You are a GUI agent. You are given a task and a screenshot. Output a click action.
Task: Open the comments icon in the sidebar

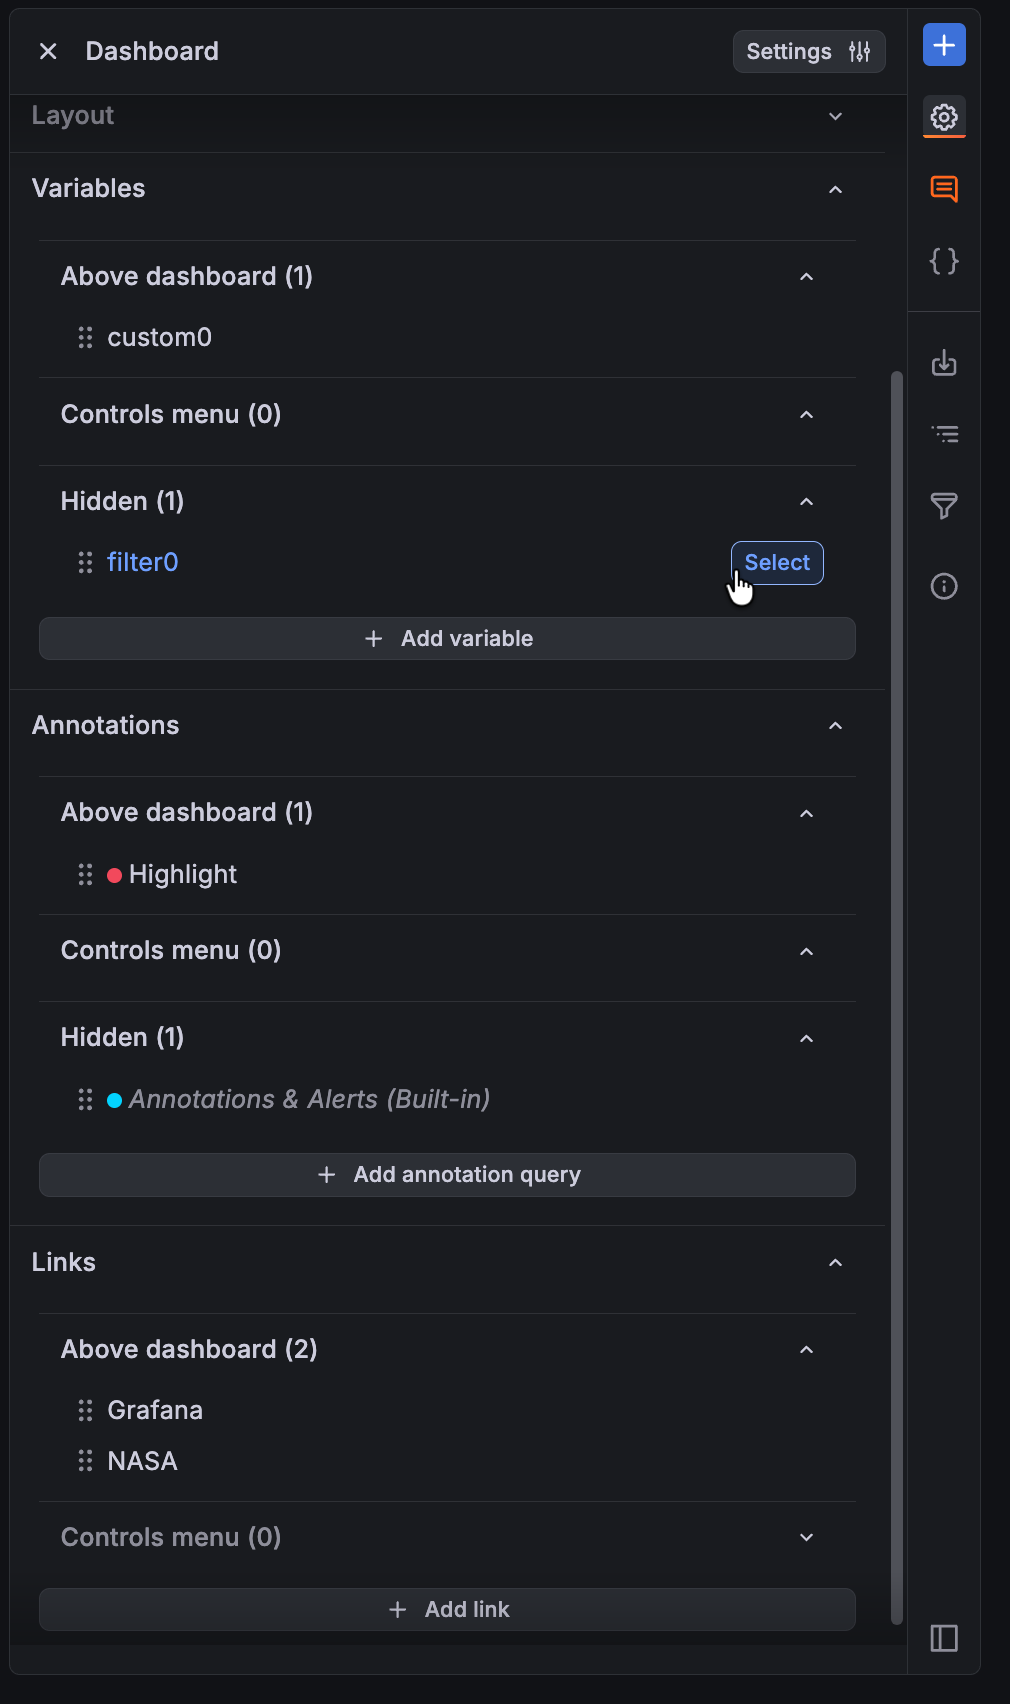(944, 189)
